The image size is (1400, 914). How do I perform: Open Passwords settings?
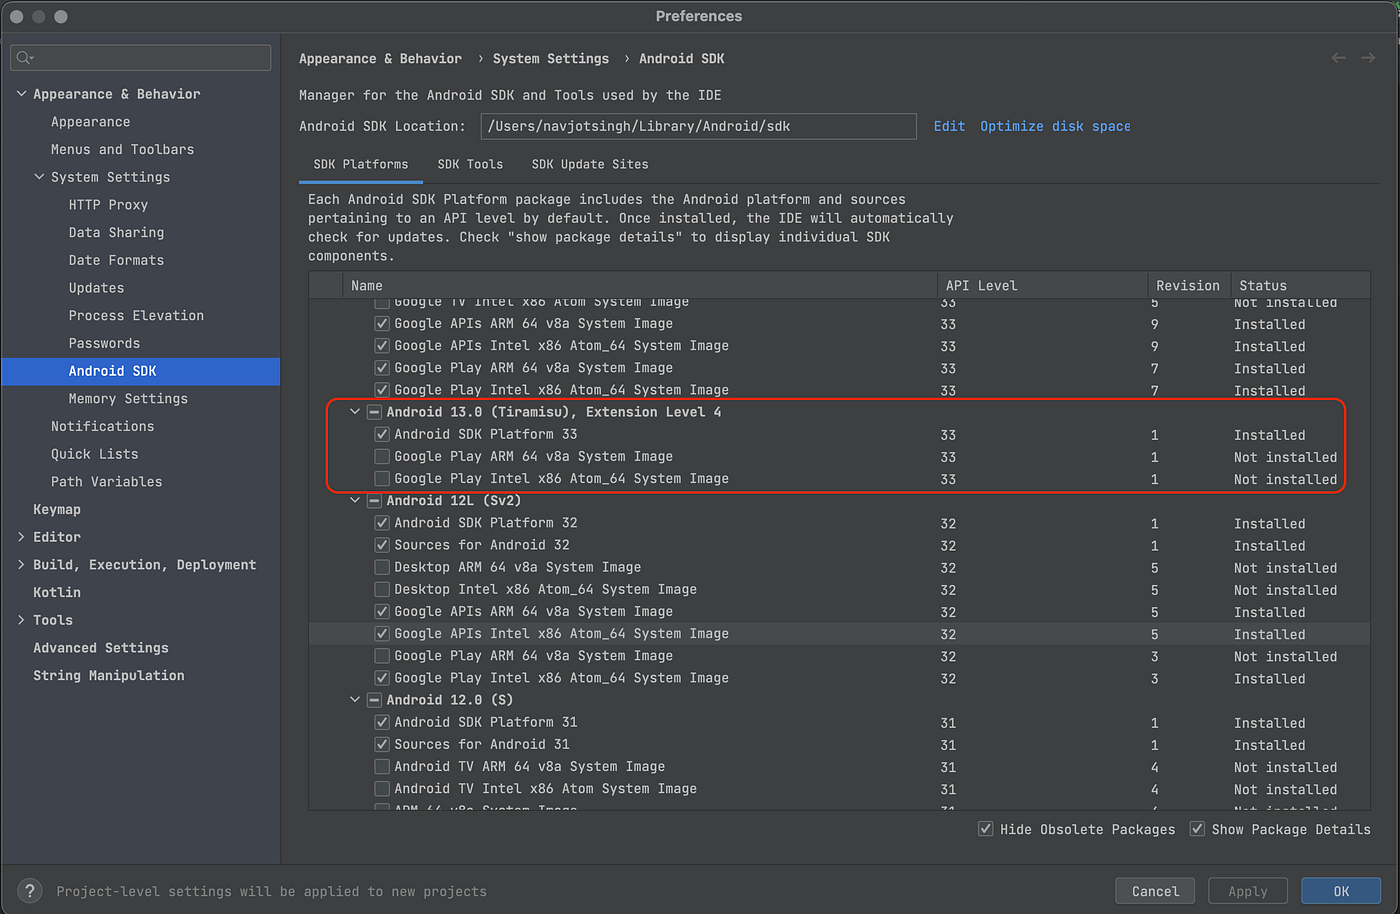coord(104,343)
